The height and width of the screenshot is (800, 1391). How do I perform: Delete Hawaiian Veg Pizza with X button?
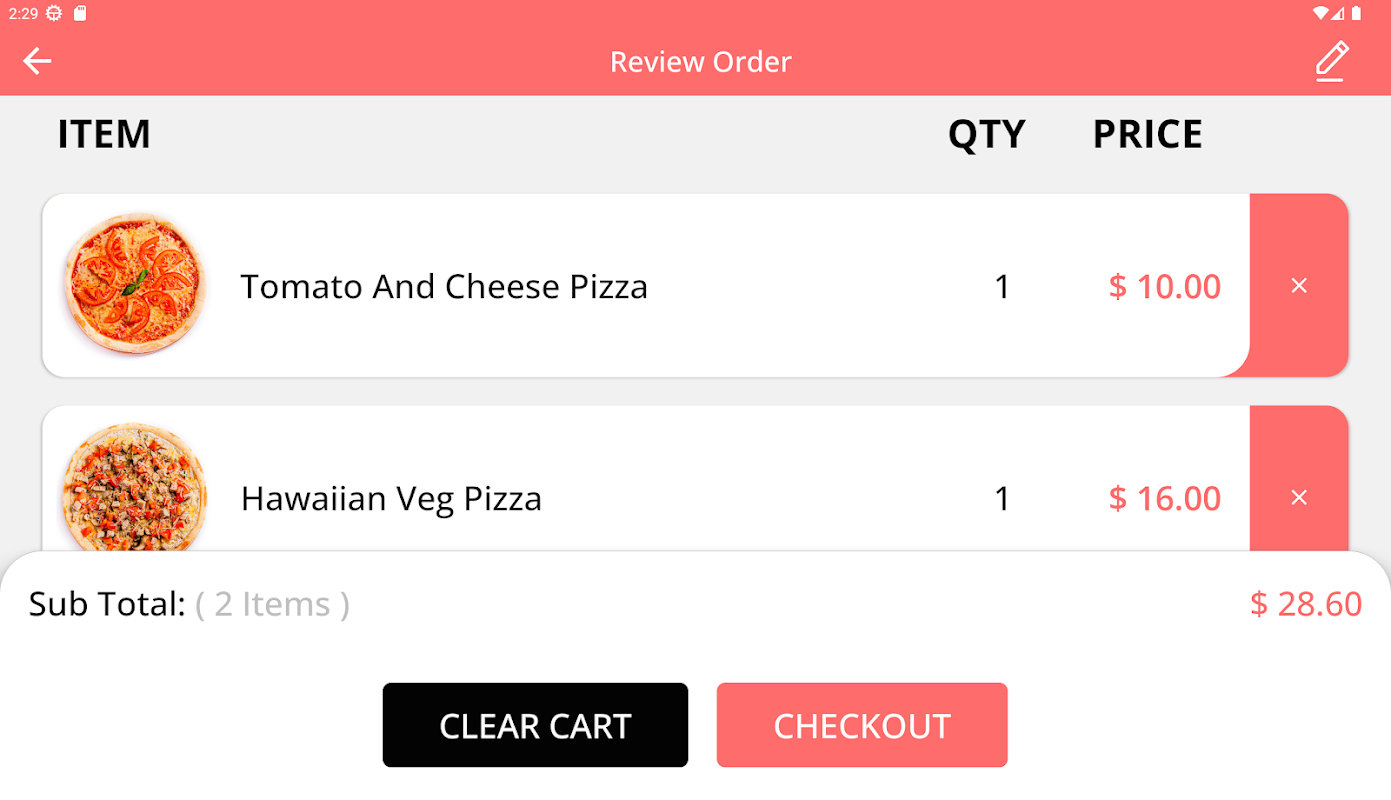point(1299,497)
